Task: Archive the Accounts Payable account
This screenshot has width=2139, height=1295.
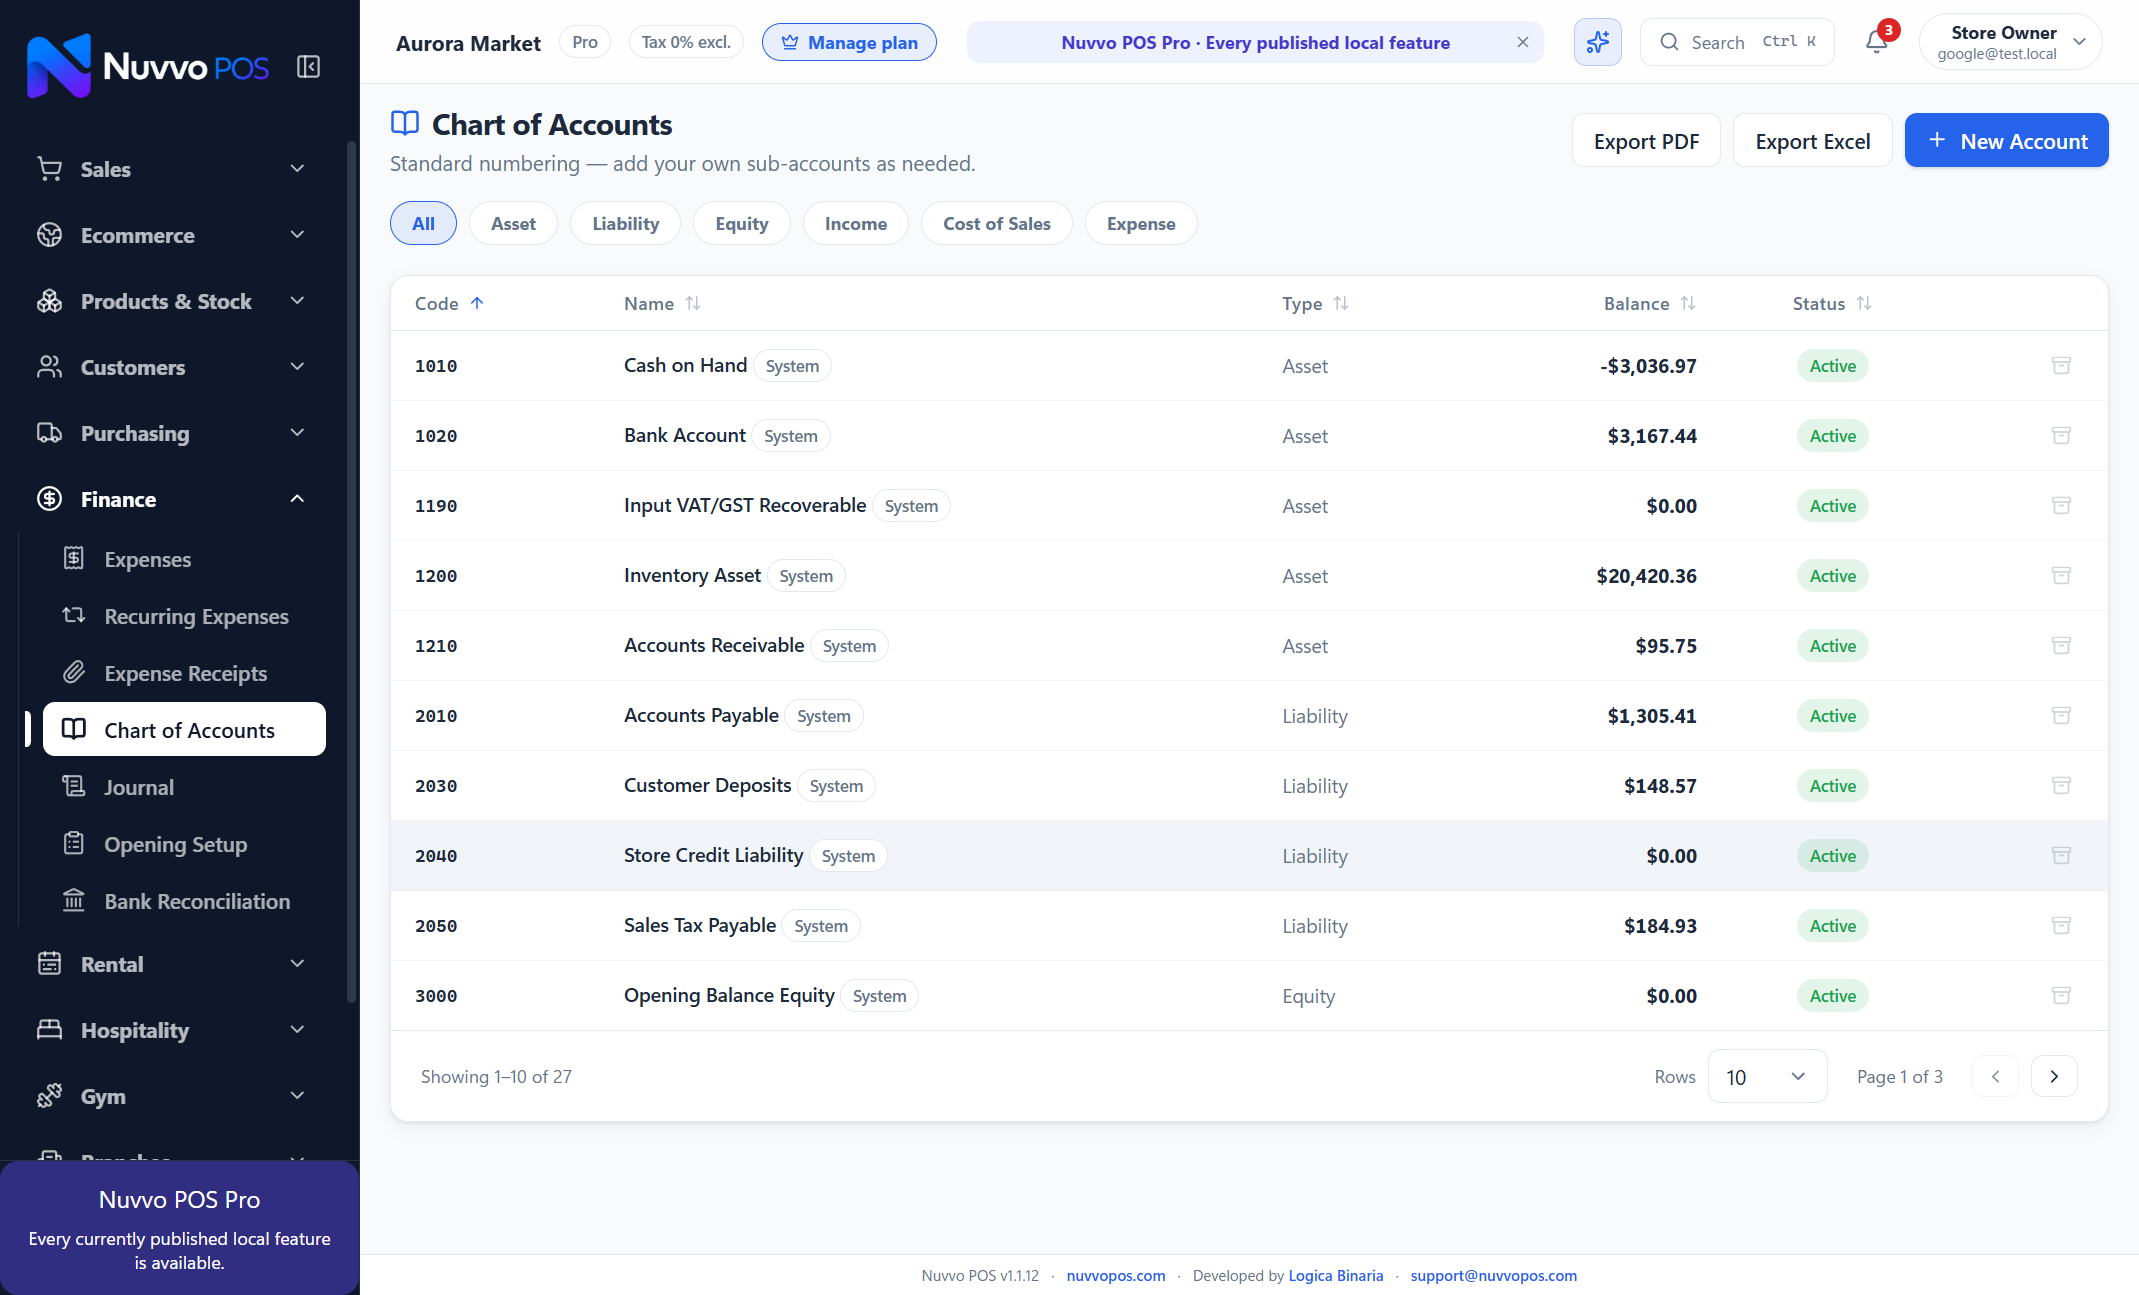Action: coord(2061,716)
